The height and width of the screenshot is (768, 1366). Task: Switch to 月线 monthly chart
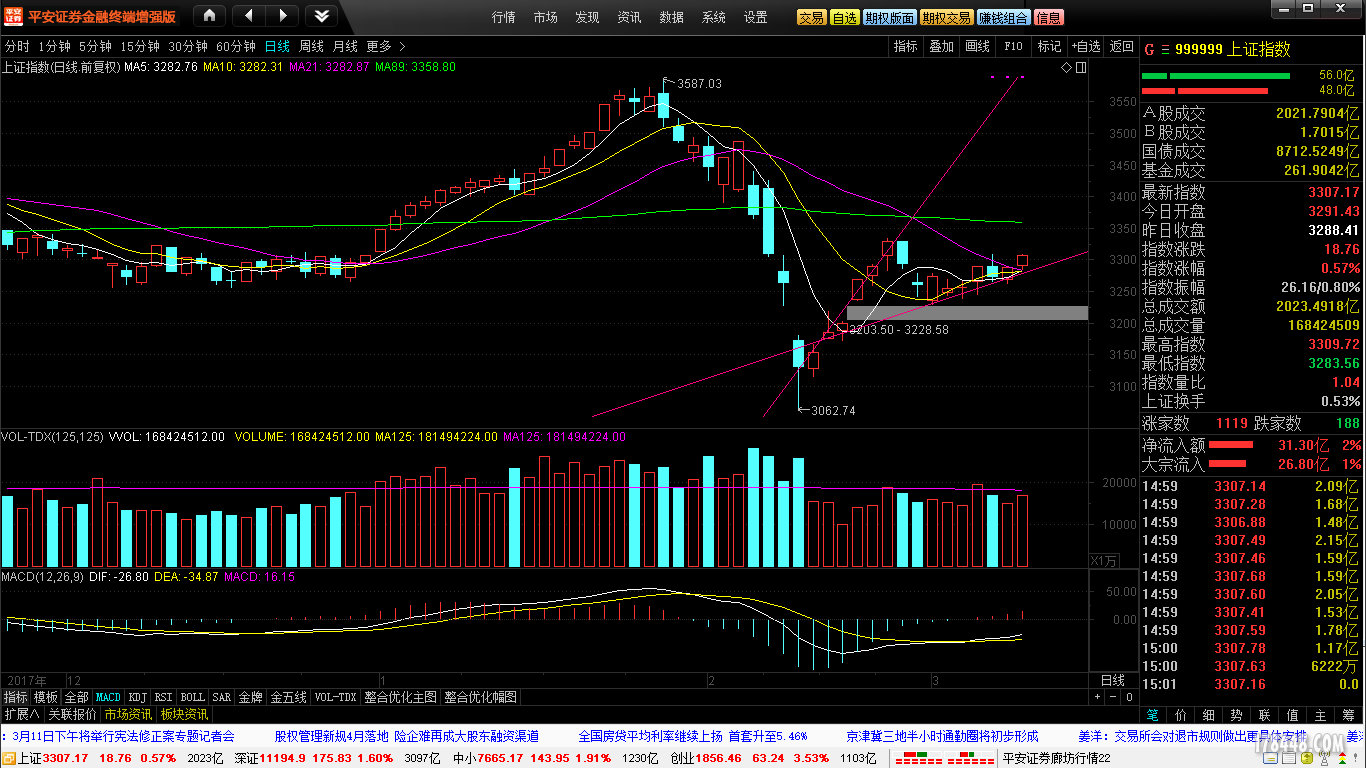click(345, 46)
